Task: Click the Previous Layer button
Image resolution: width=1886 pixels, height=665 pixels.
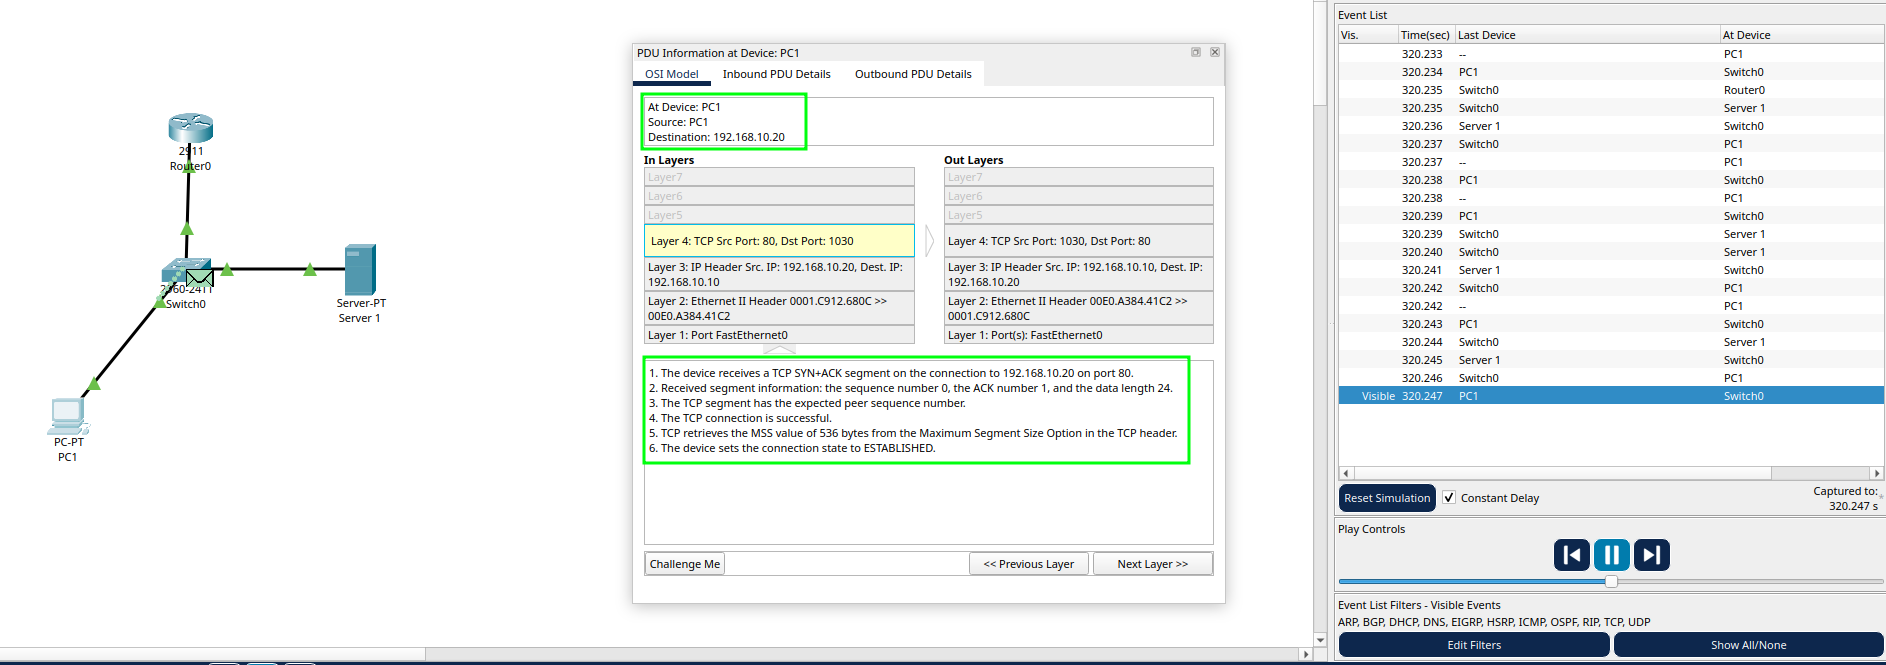Action: [x=1028, y=564]
